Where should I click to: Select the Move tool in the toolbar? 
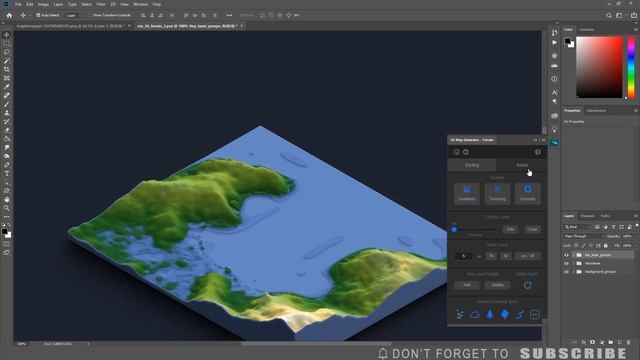click(x=7, y=35)
